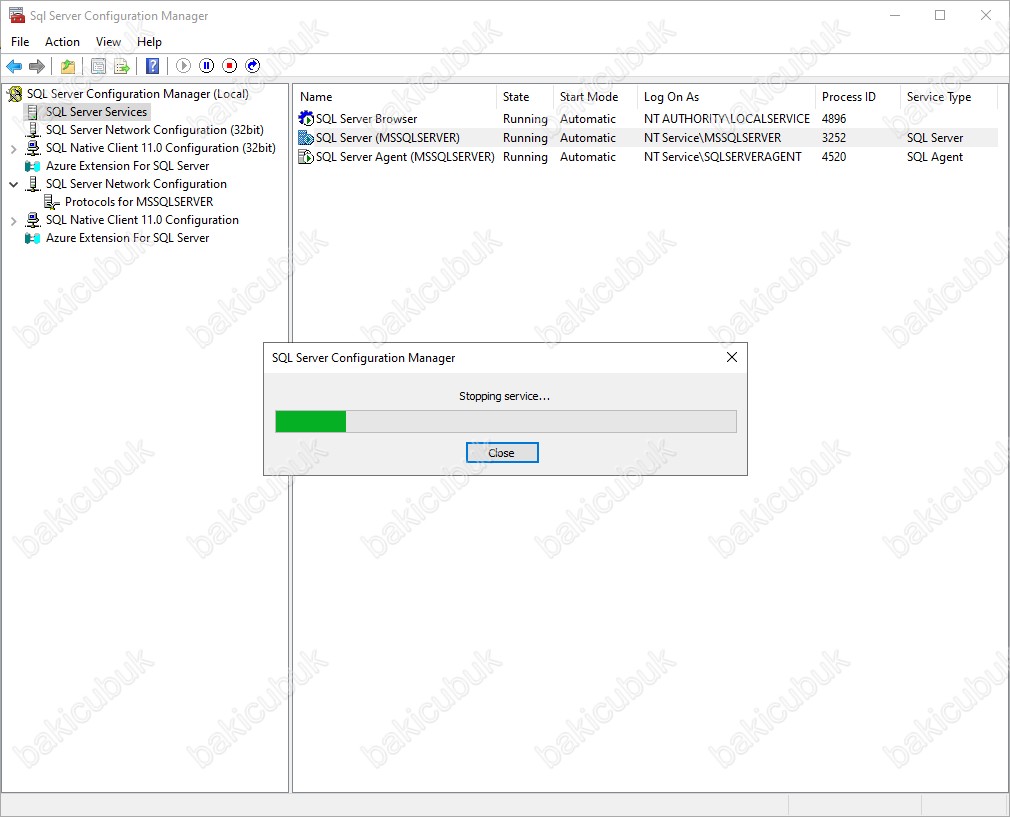Viewport: 1010px width, 817px height.
Task: Close the Stopping service dialog with X
Action: click(732, 357)
